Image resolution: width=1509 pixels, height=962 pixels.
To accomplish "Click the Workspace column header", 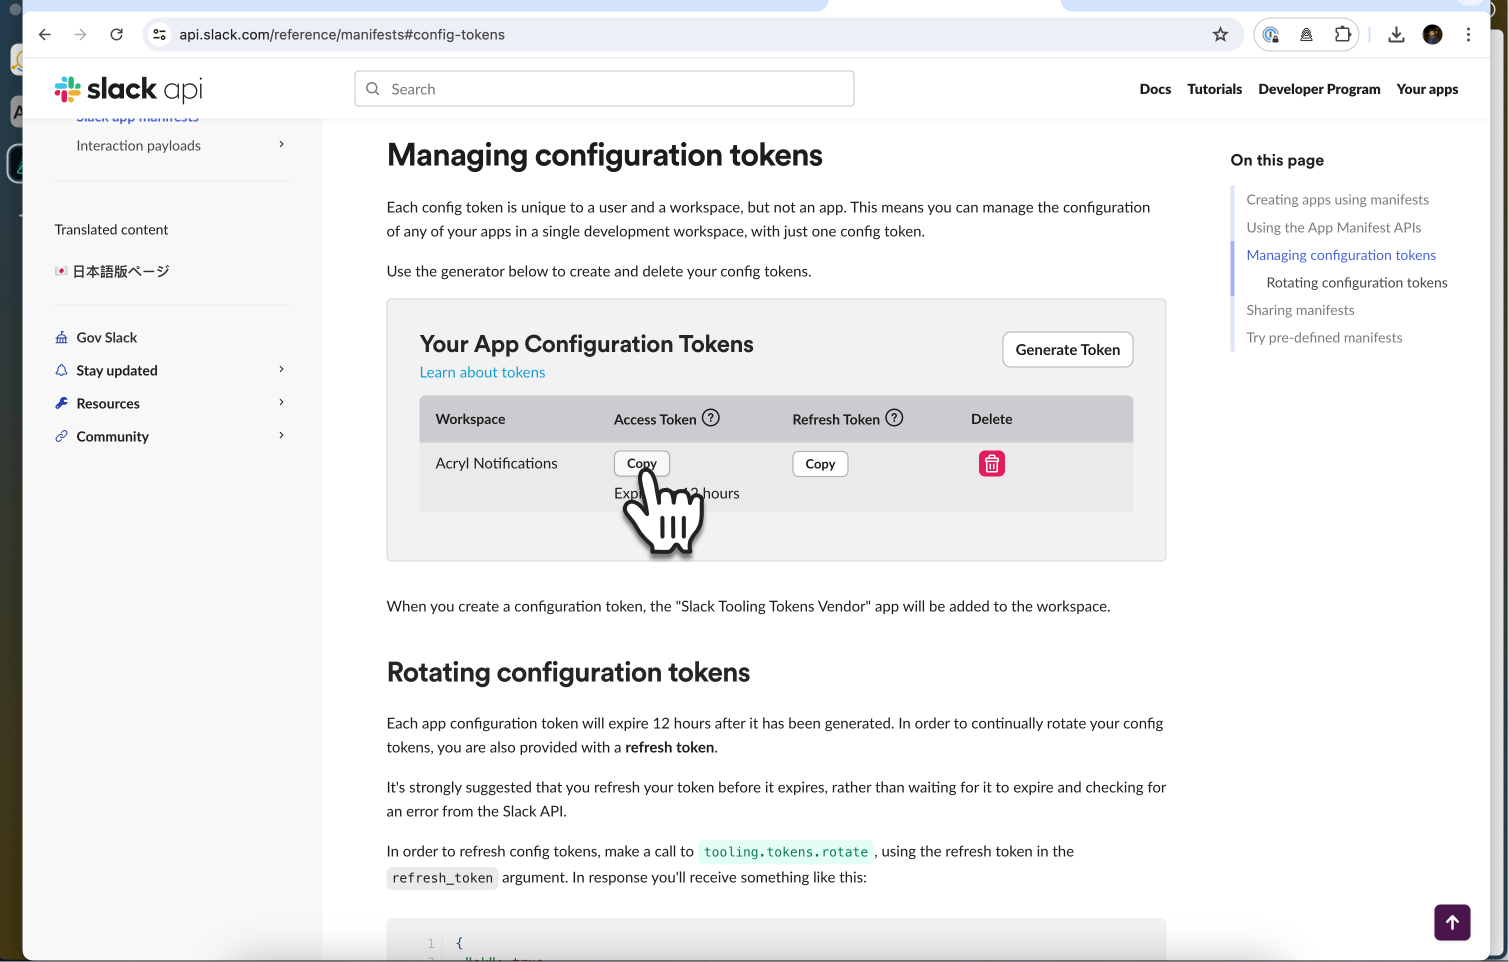I will [470, 419].
